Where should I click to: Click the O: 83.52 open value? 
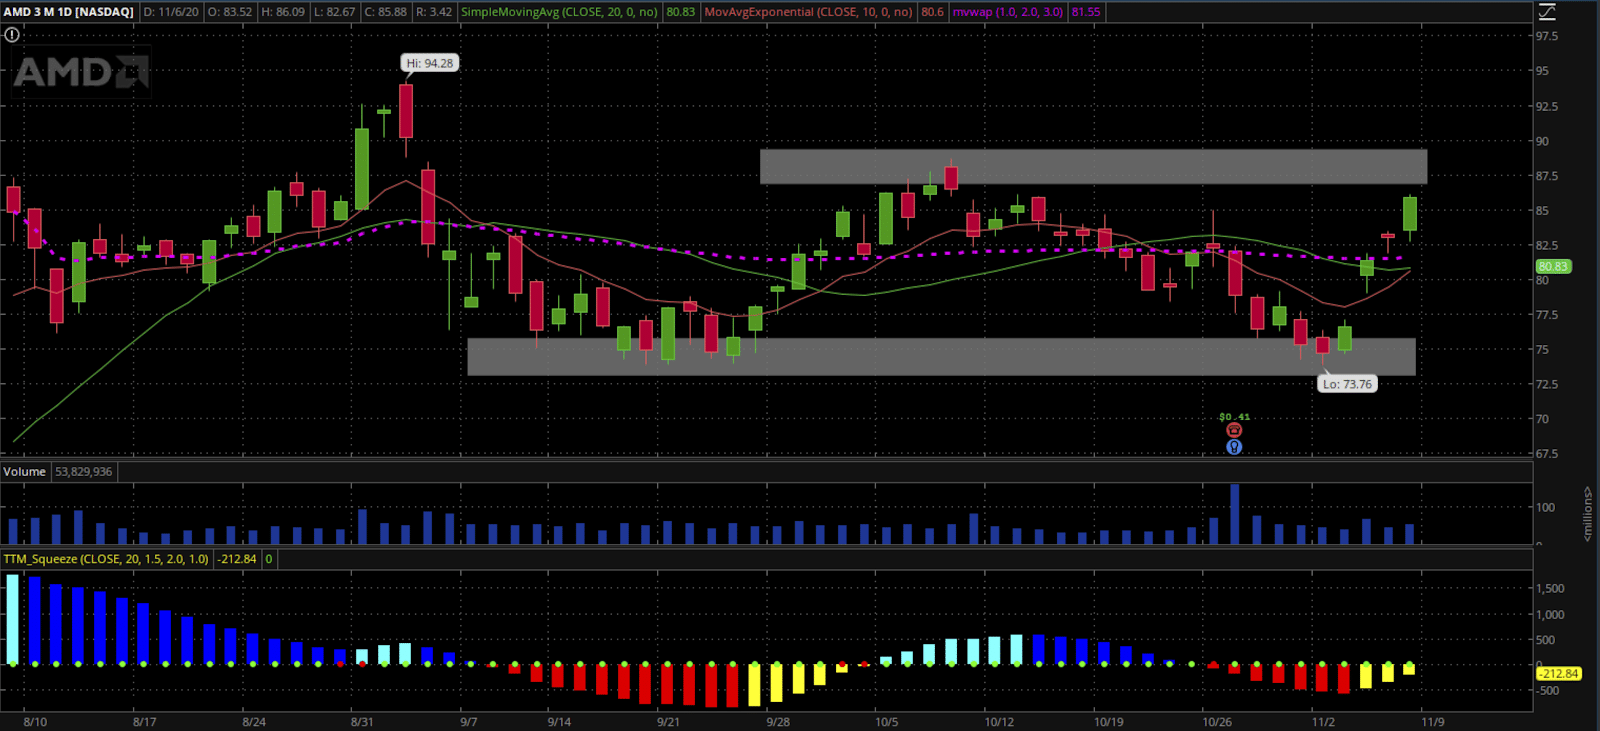tap(230, 12)
